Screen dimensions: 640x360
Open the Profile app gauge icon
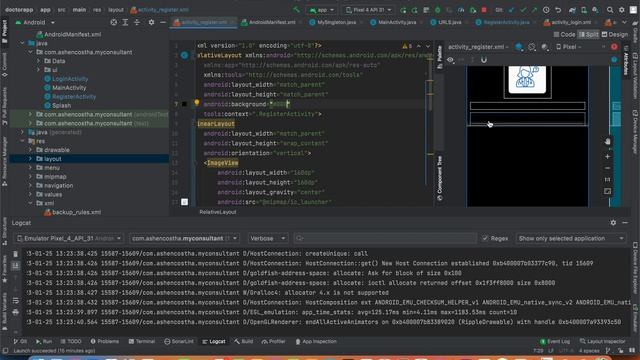(x=461, y=10)
